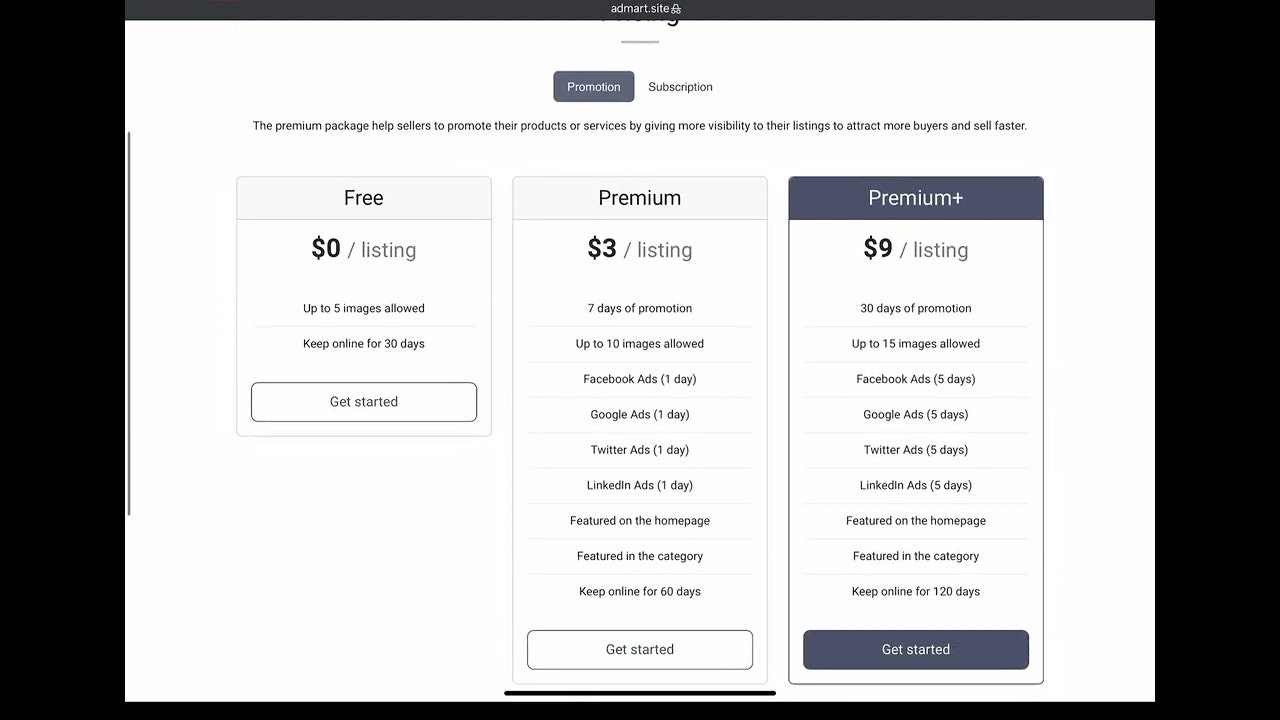Click the lock icon next to admart.site
The image size is (1280, 720).
tap(676, 9)
